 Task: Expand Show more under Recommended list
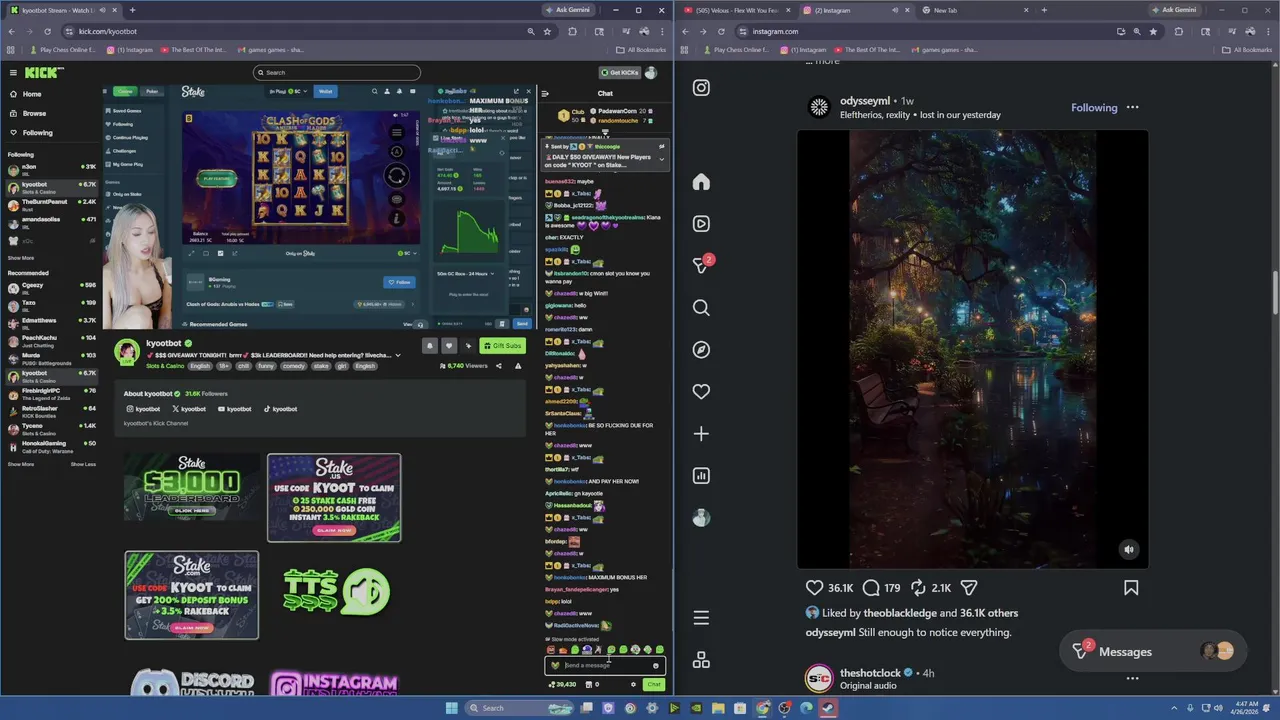pos(21,464)
